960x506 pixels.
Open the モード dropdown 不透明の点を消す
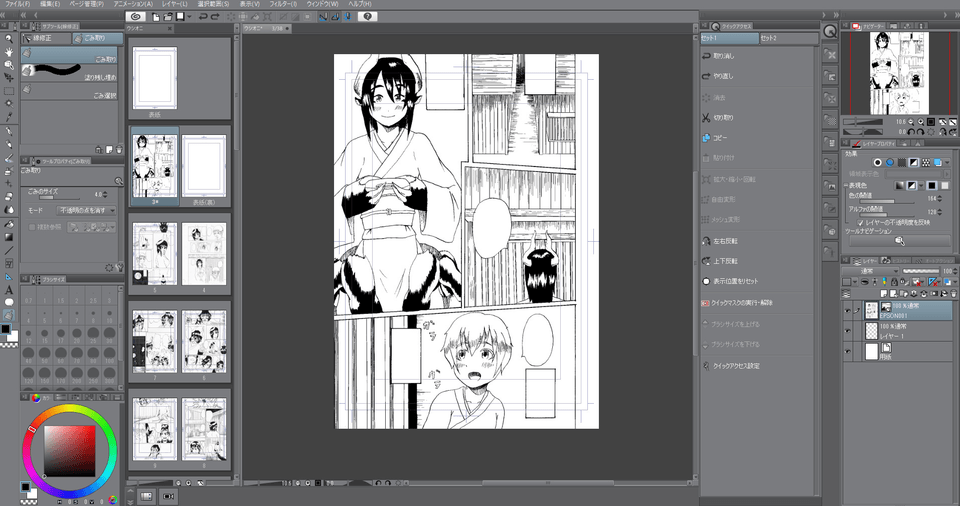(x=86, y=210)
